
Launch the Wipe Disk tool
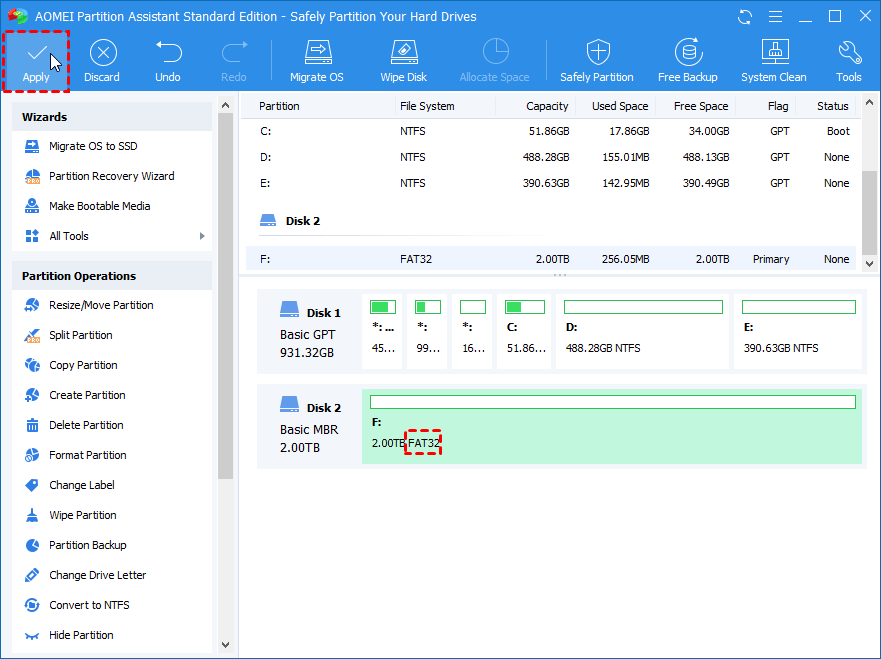pyautogui.click(x=403, y=52)
